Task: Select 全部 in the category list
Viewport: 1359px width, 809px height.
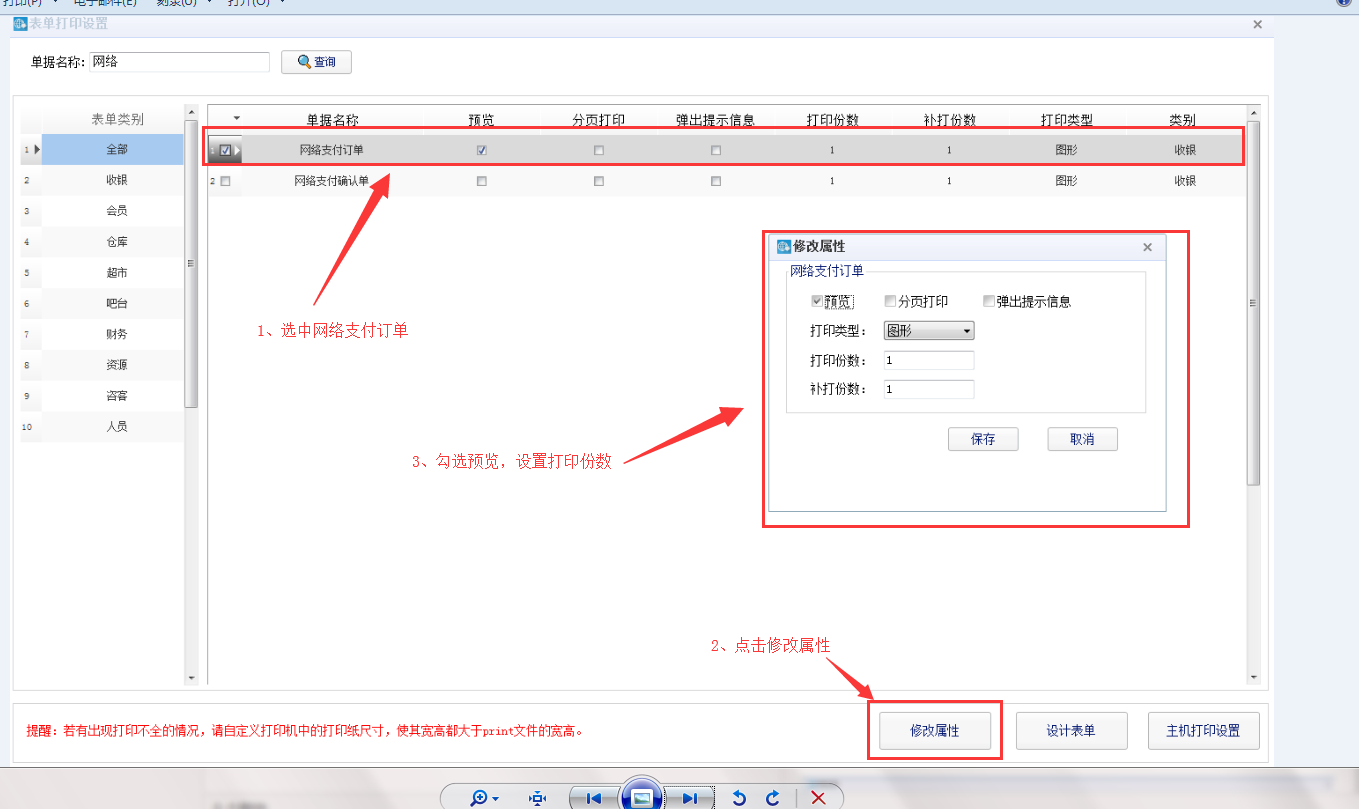Action: tap(113, 150)
